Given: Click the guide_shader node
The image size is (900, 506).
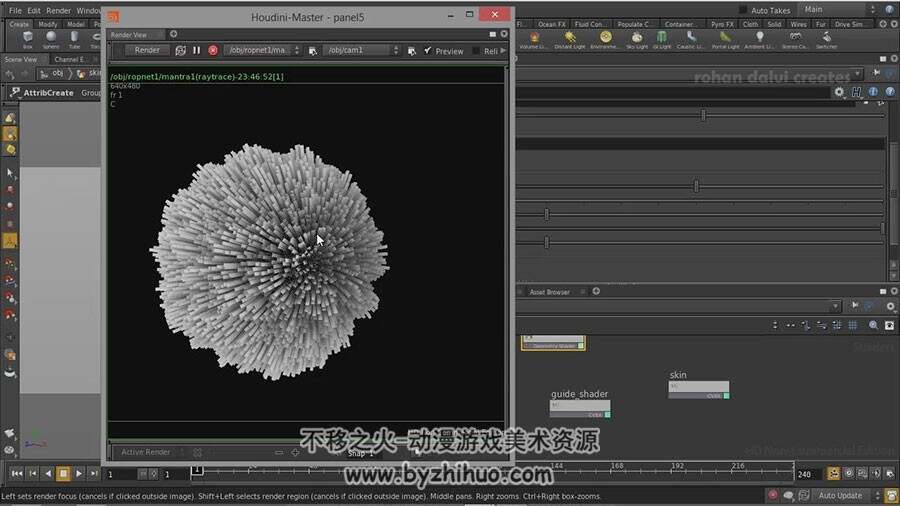Looking at the screenshot, I should (x=580, y=409).
